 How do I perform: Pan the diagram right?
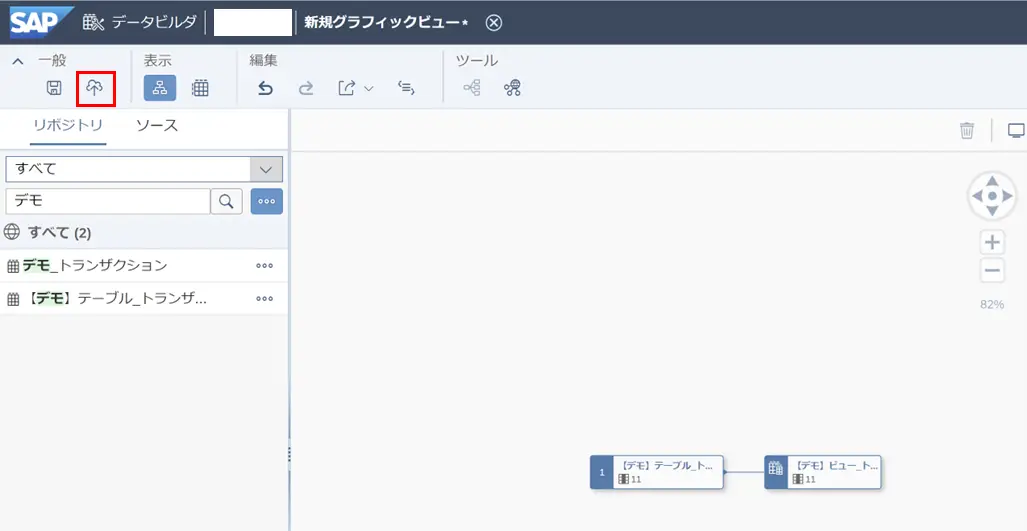(x=1009, y=196)
